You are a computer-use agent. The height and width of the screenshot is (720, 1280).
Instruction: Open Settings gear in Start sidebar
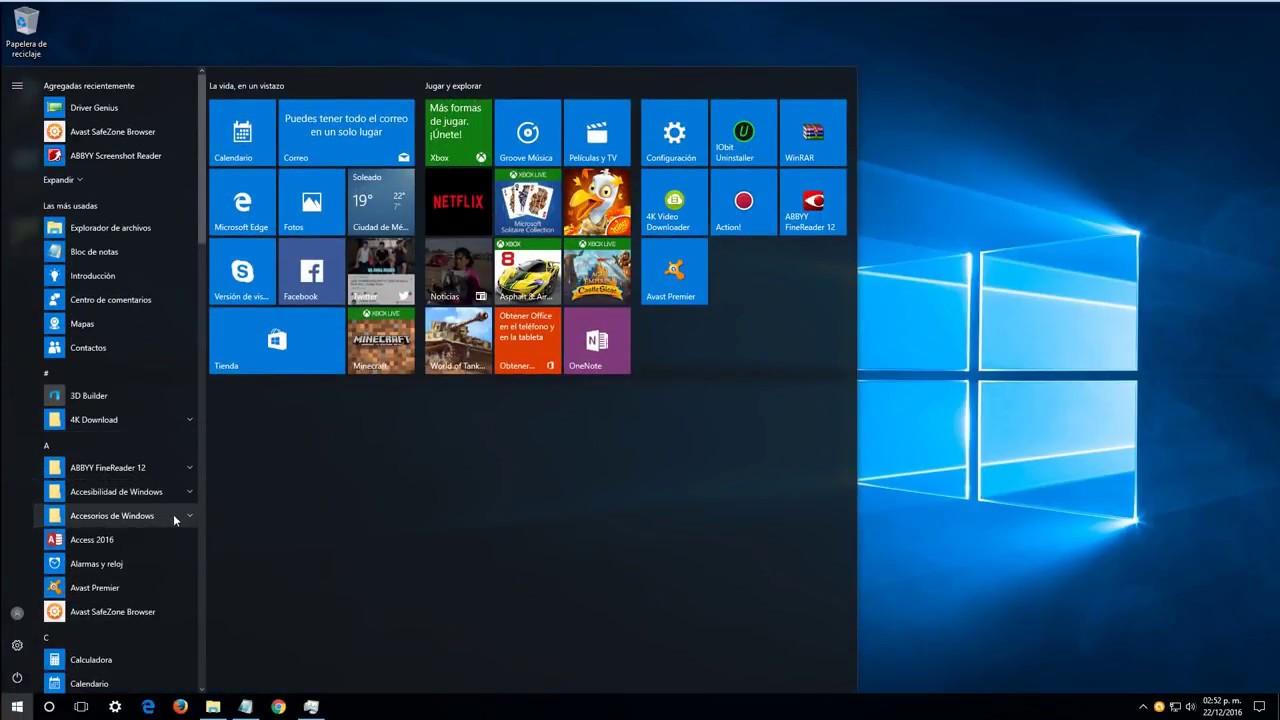(17, 645)
